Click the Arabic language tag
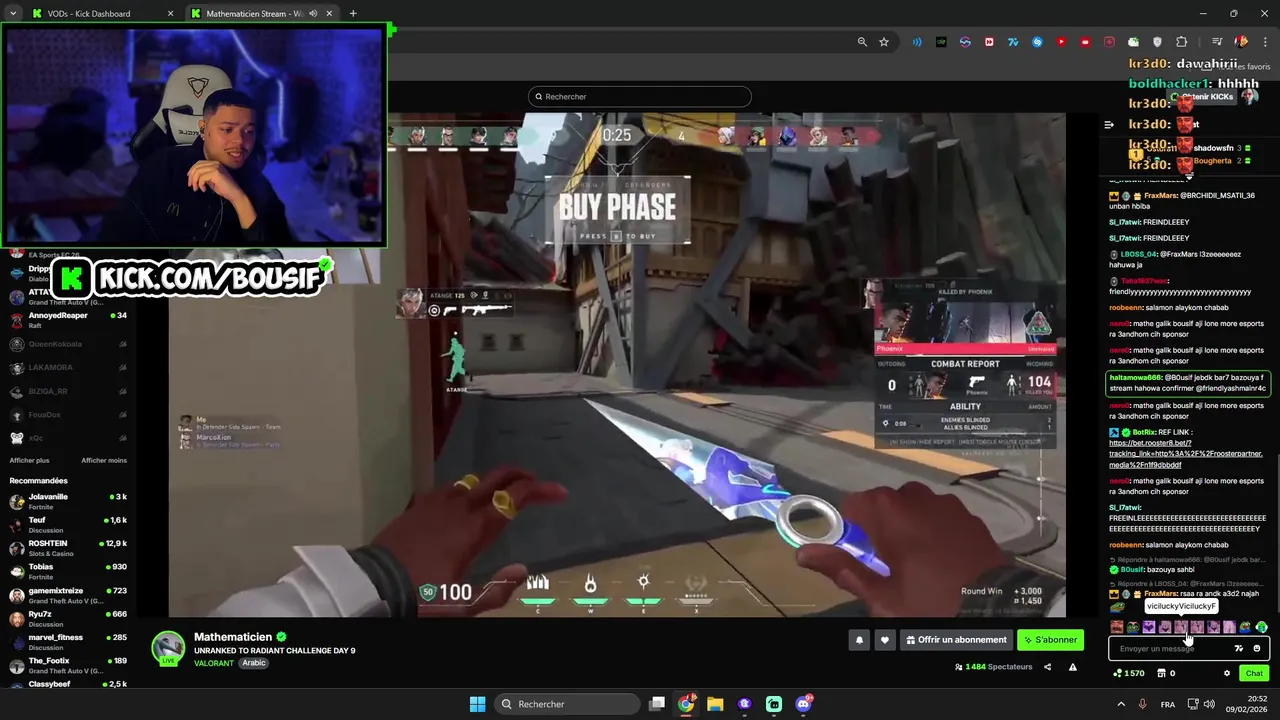This screenshot has width=1280, height=720. pyautogui.click(x=254, y=663)
